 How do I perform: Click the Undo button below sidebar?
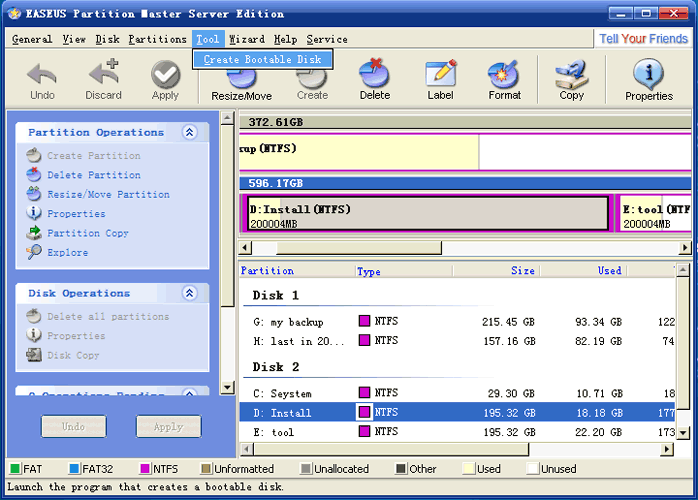[x=74, y=427]
